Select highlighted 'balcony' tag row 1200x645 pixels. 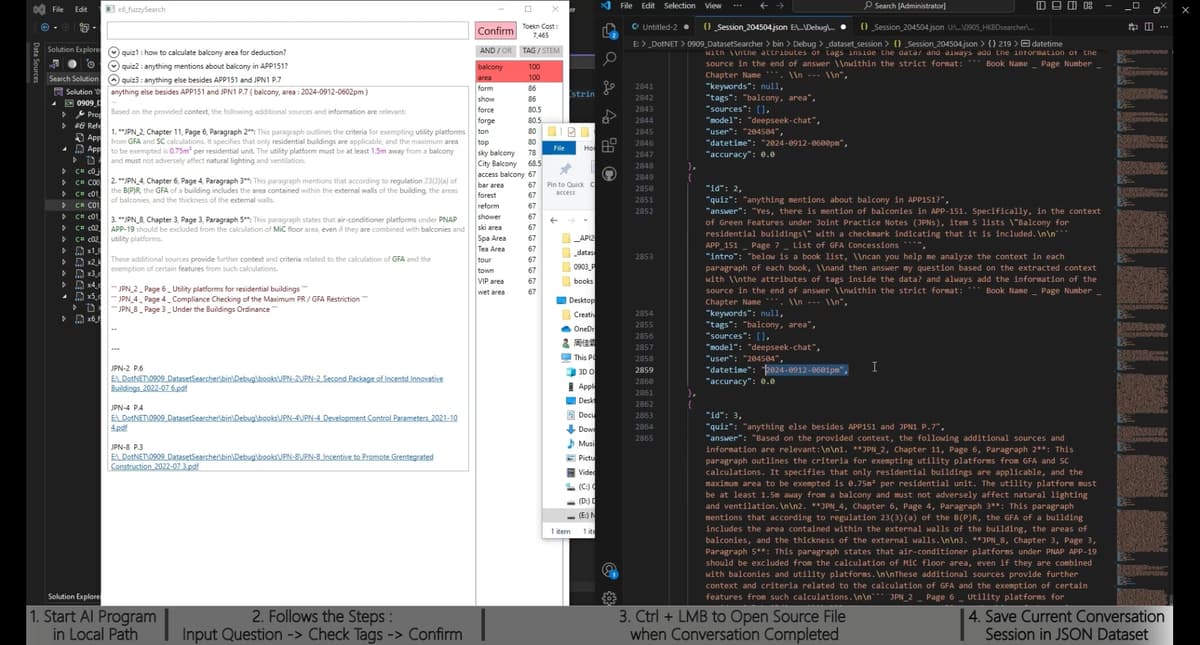point(519,66)
